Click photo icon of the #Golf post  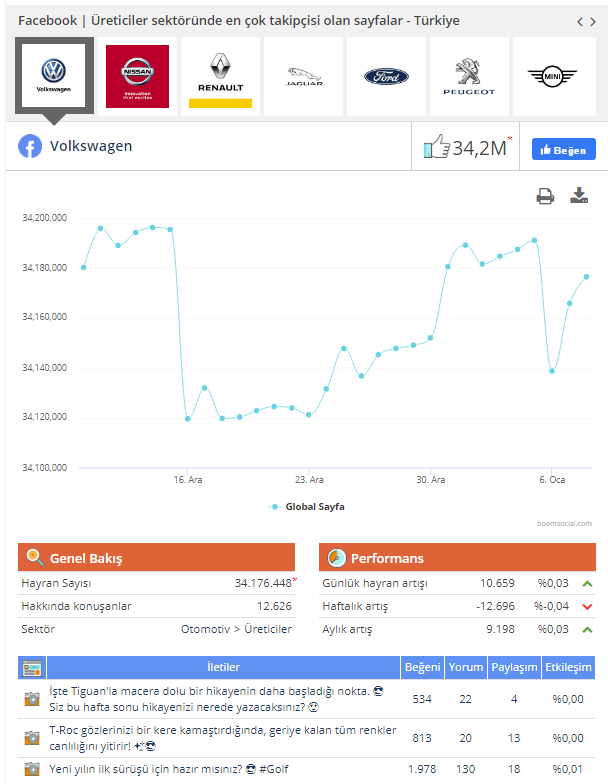32,768
